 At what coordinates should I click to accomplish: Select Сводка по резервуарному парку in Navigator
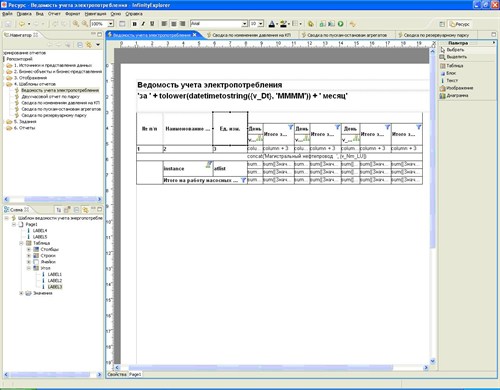[x=54, y=115]
